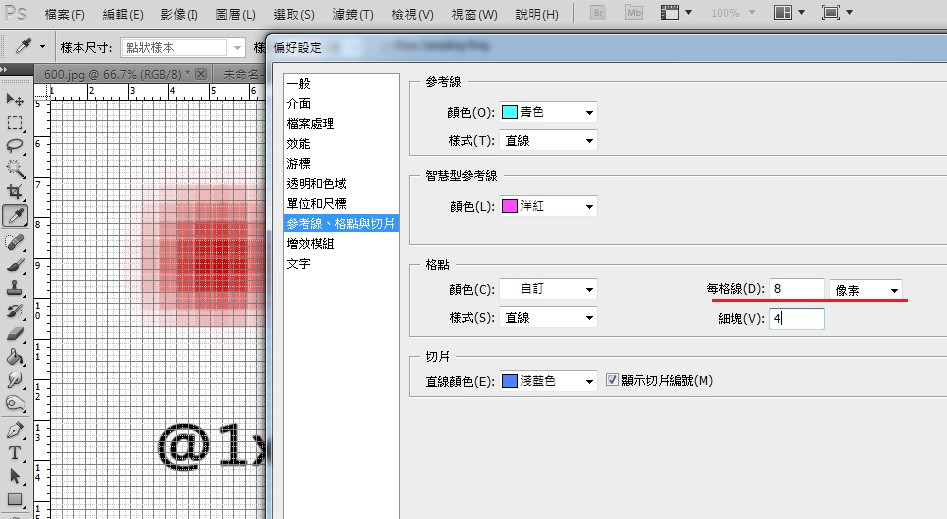Open the 視窗(W) menu
This screenshot has width=947, height=519.
click(475, 15)
